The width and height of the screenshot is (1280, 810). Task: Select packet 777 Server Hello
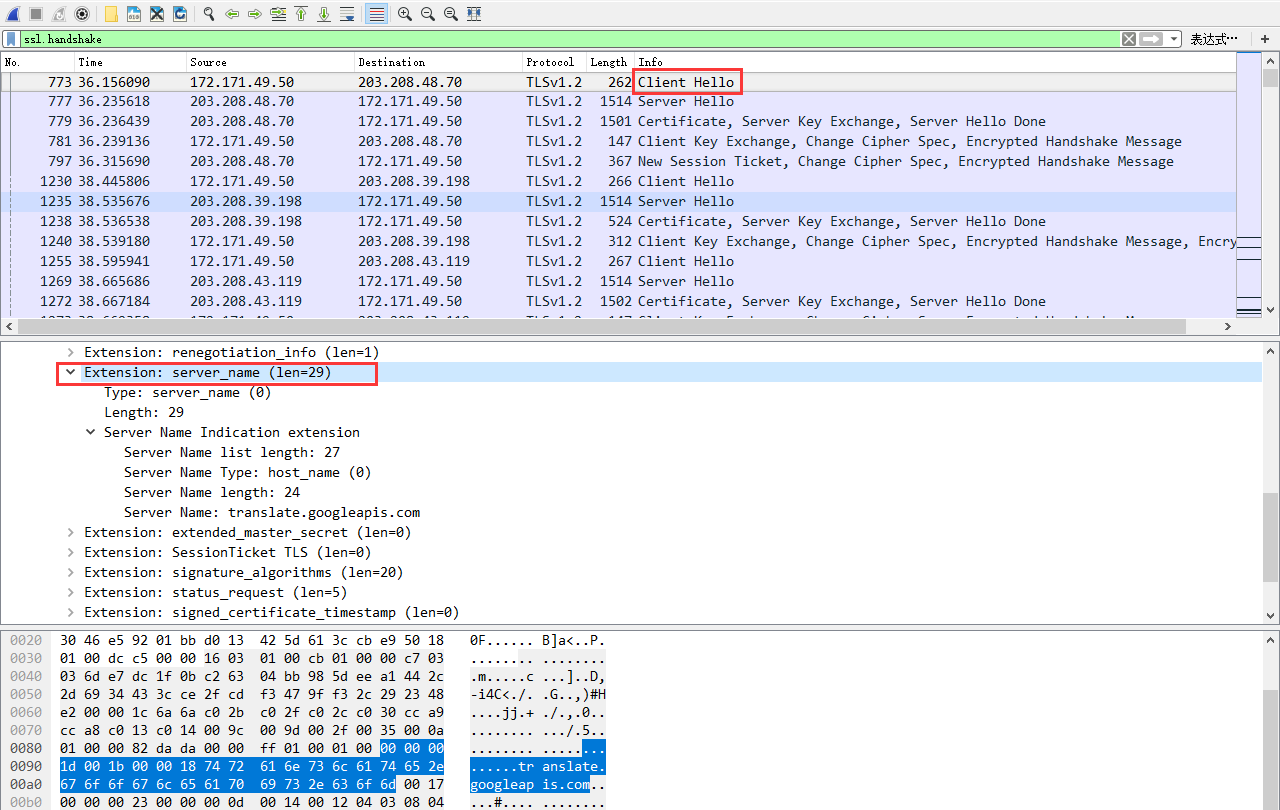[619, 102]
